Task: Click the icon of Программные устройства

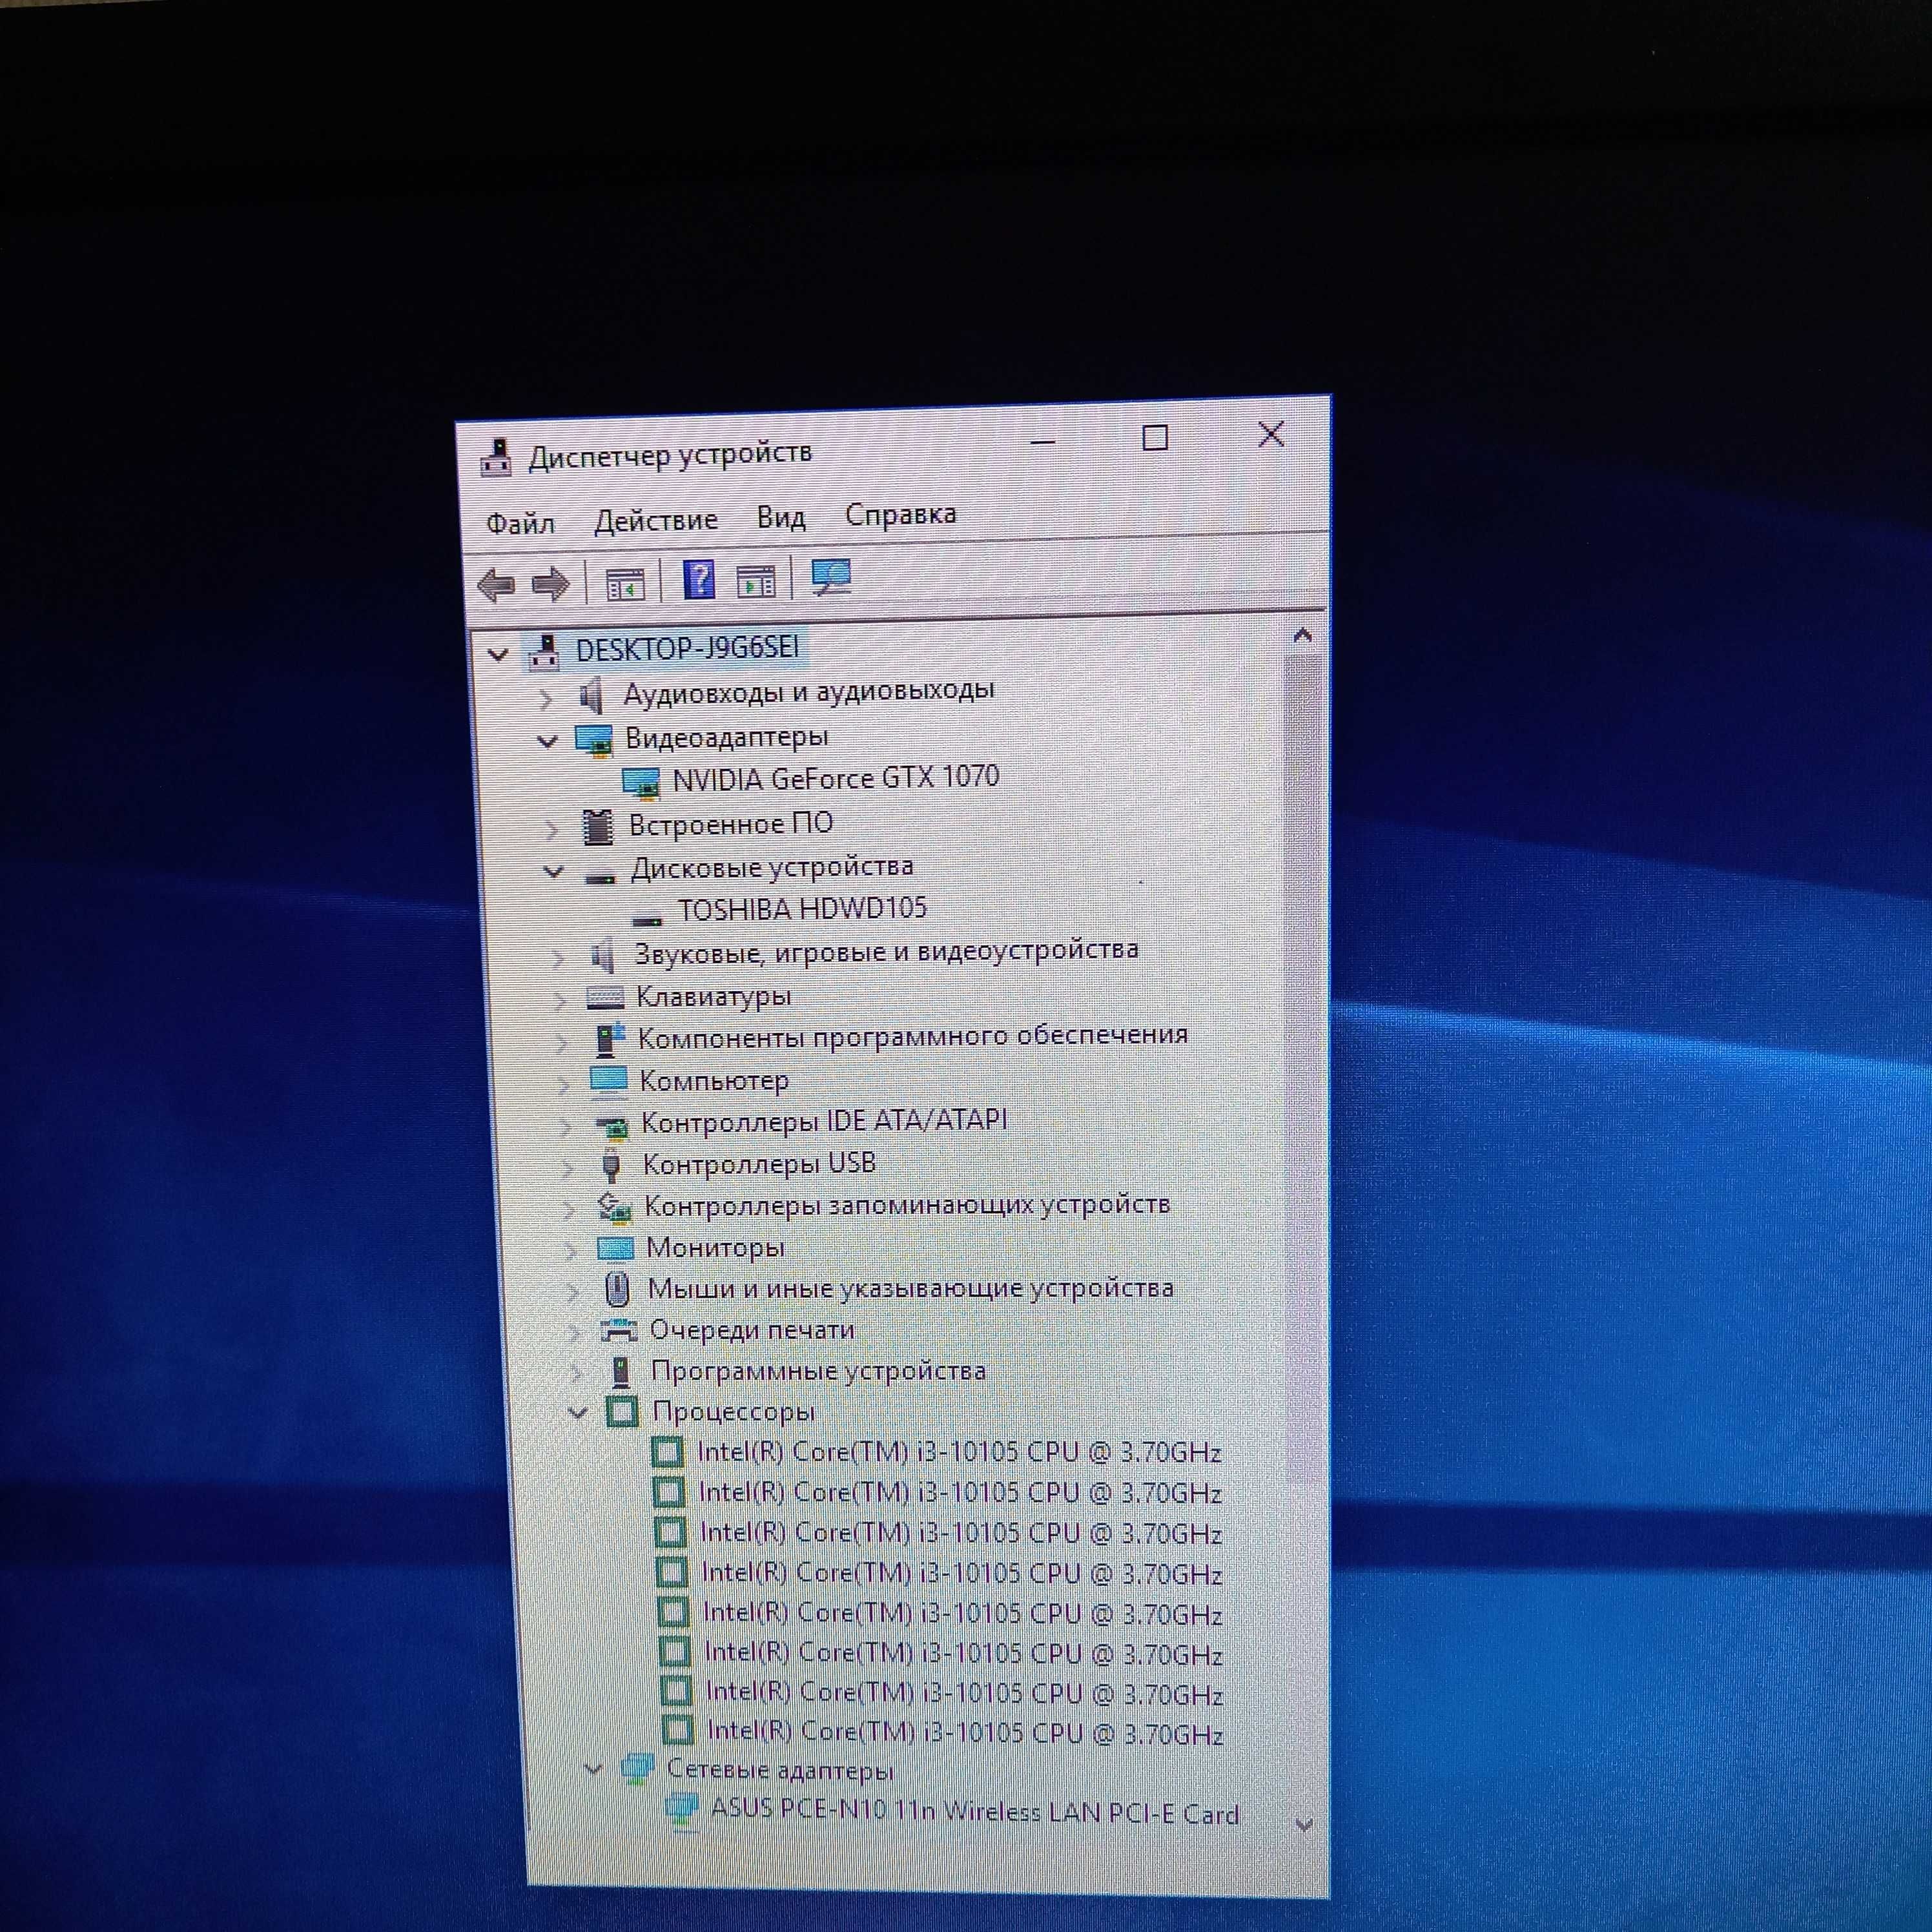Action: [621, 1372]
